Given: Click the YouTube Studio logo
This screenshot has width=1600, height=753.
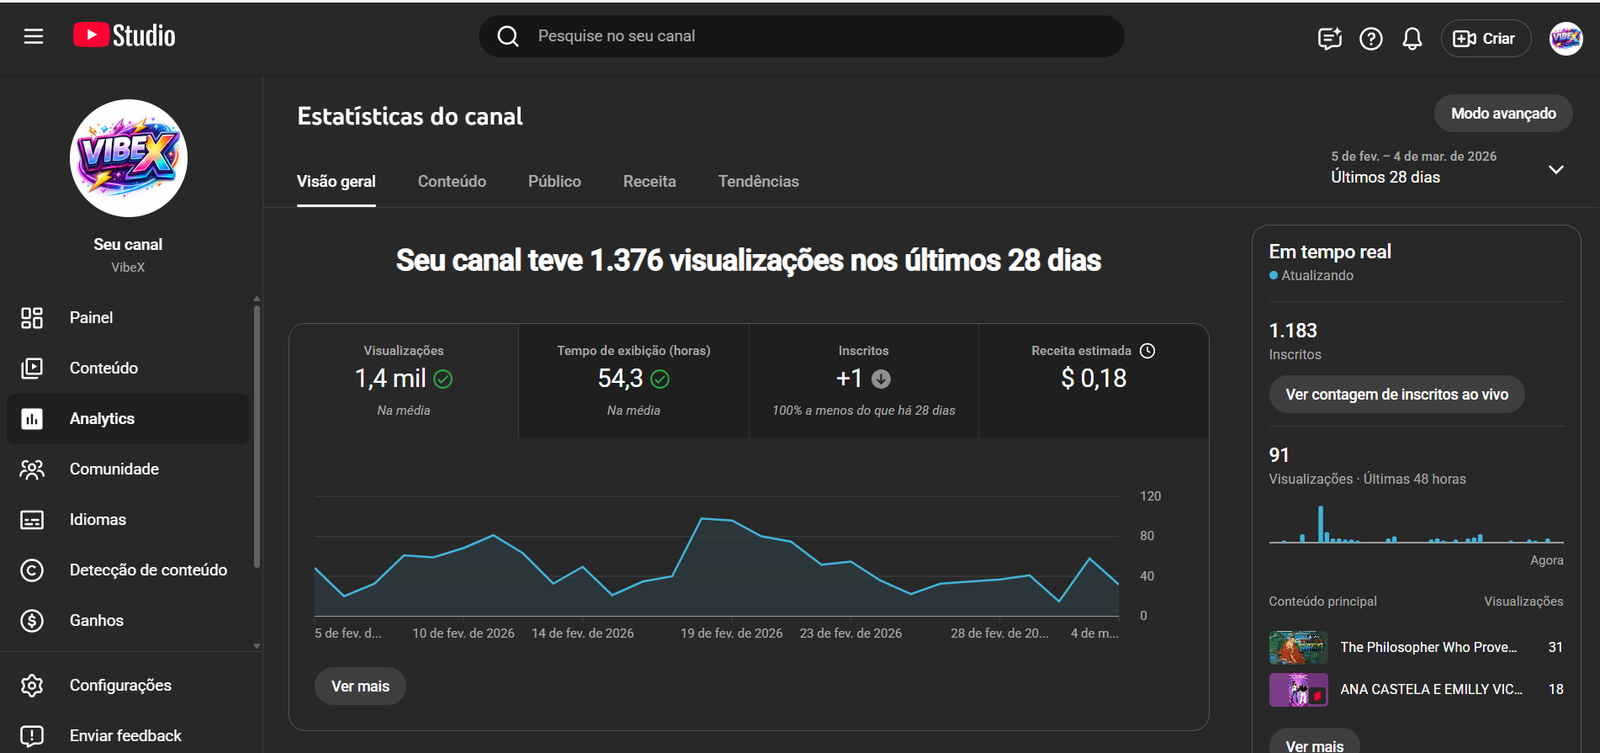Looking at the screenshot, I should coord(124,36).
